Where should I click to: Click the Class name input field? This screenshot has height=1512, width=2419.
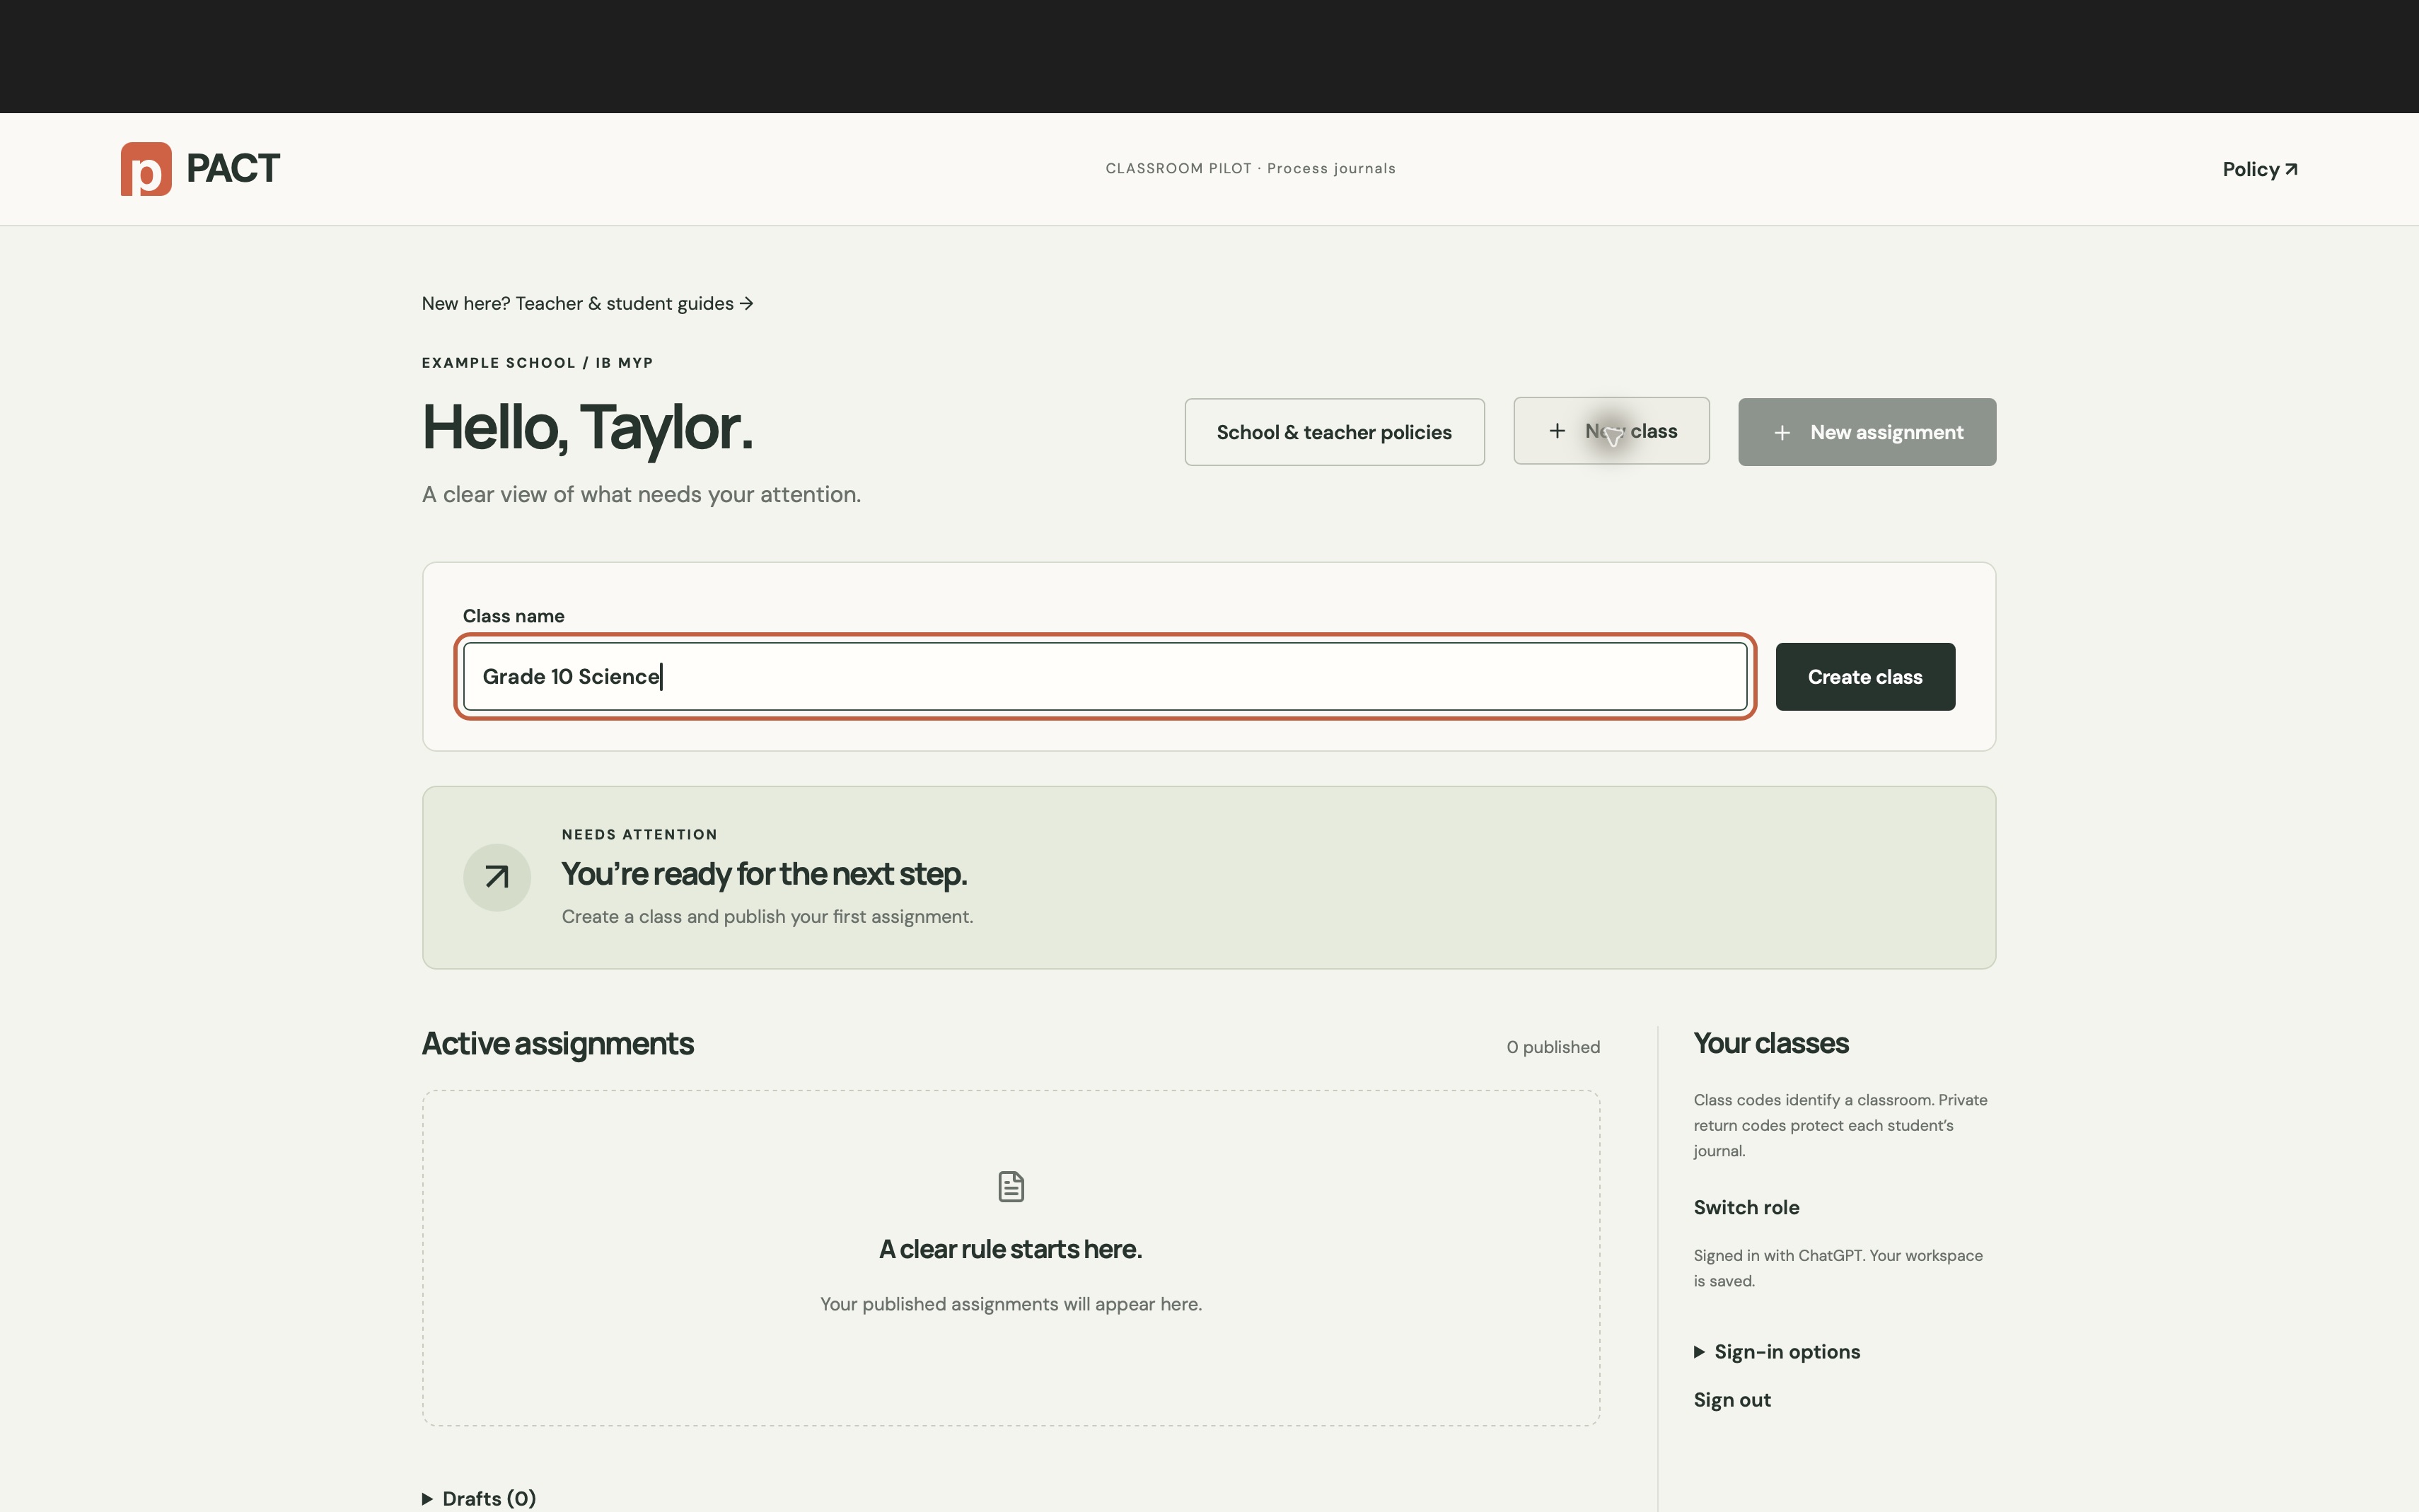[x=1105, y=677]
